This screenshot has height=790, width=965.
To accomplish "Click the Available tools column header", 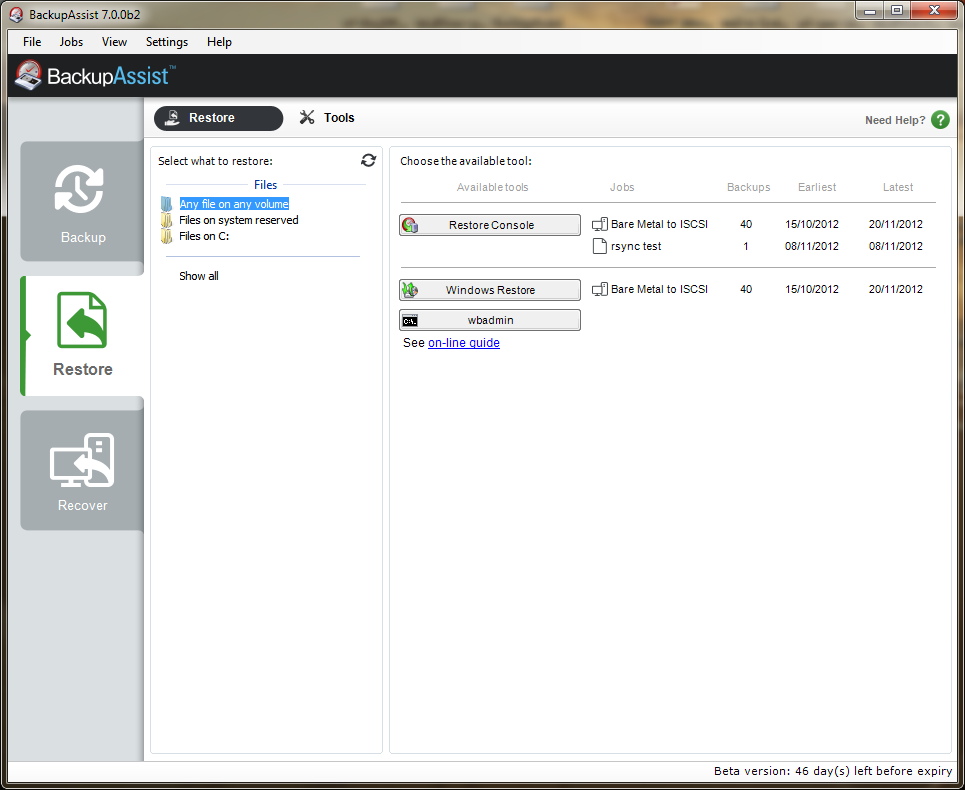I will pyautogui.click(x=492, y=187).
